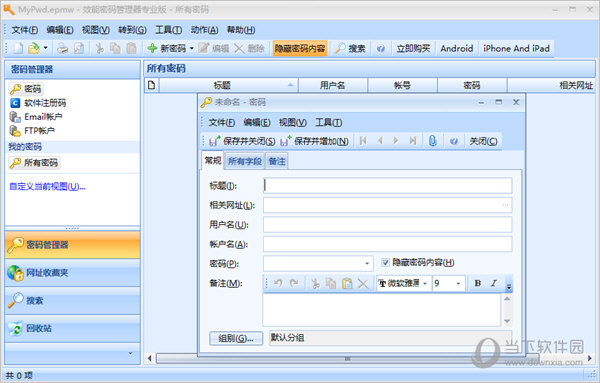Click the previous record arrow icon
This screenshot has height=383, width=600.
point(380,141)
